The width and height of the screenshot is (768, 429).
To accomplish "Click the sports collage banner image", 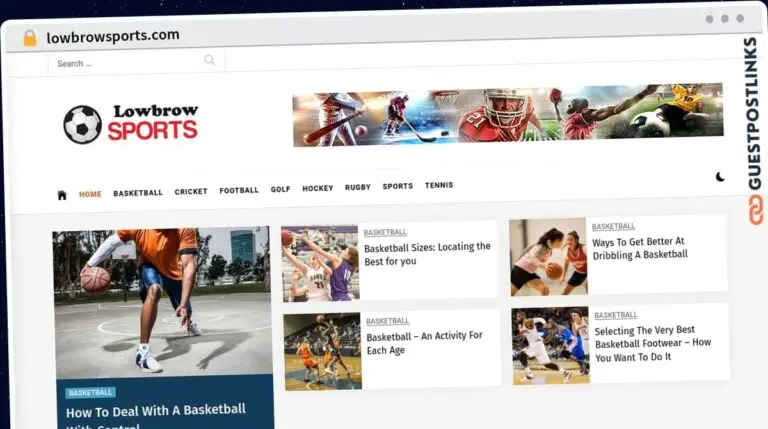I will point(508,116).
